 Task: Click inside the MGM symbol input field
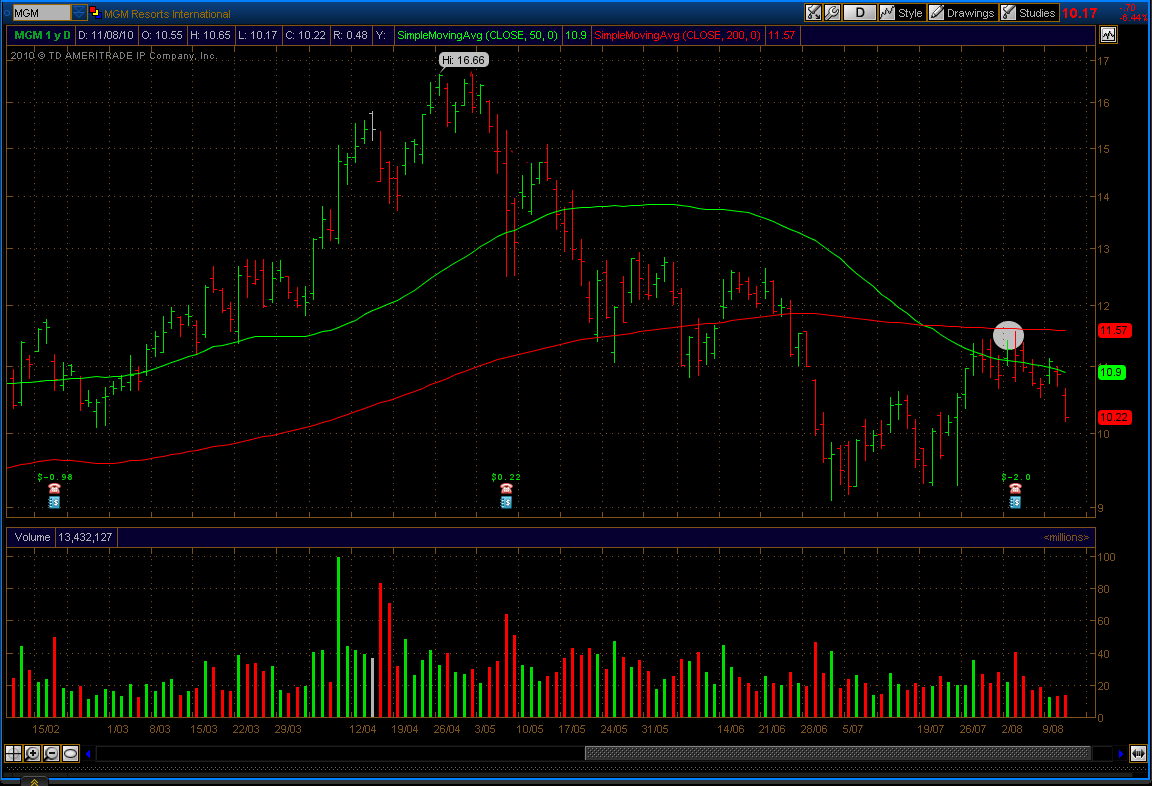pos(41,12)
